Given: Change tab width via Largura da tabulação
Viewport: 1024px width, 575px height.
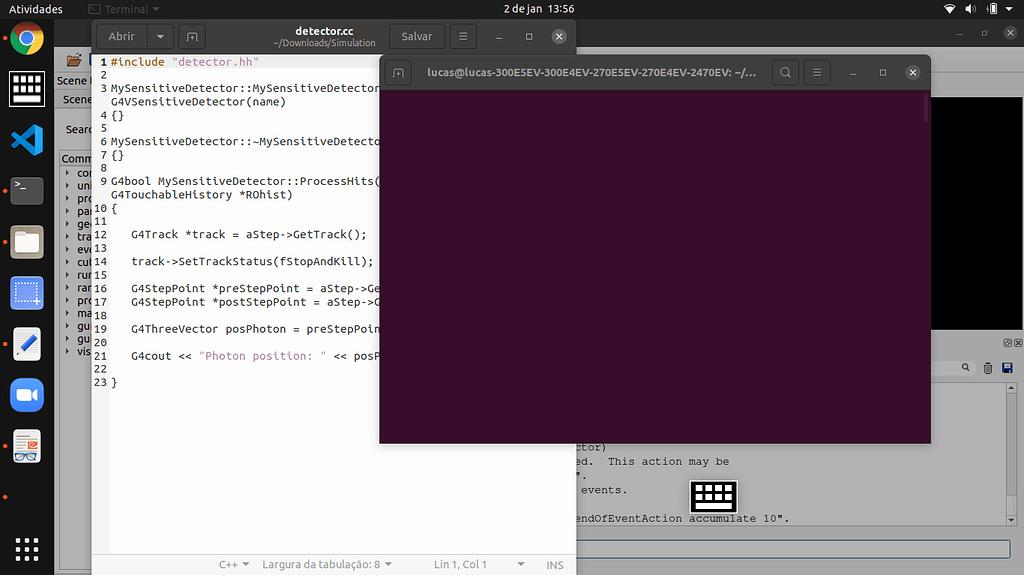Looking at the screenshot, I should tap(327, 565).
